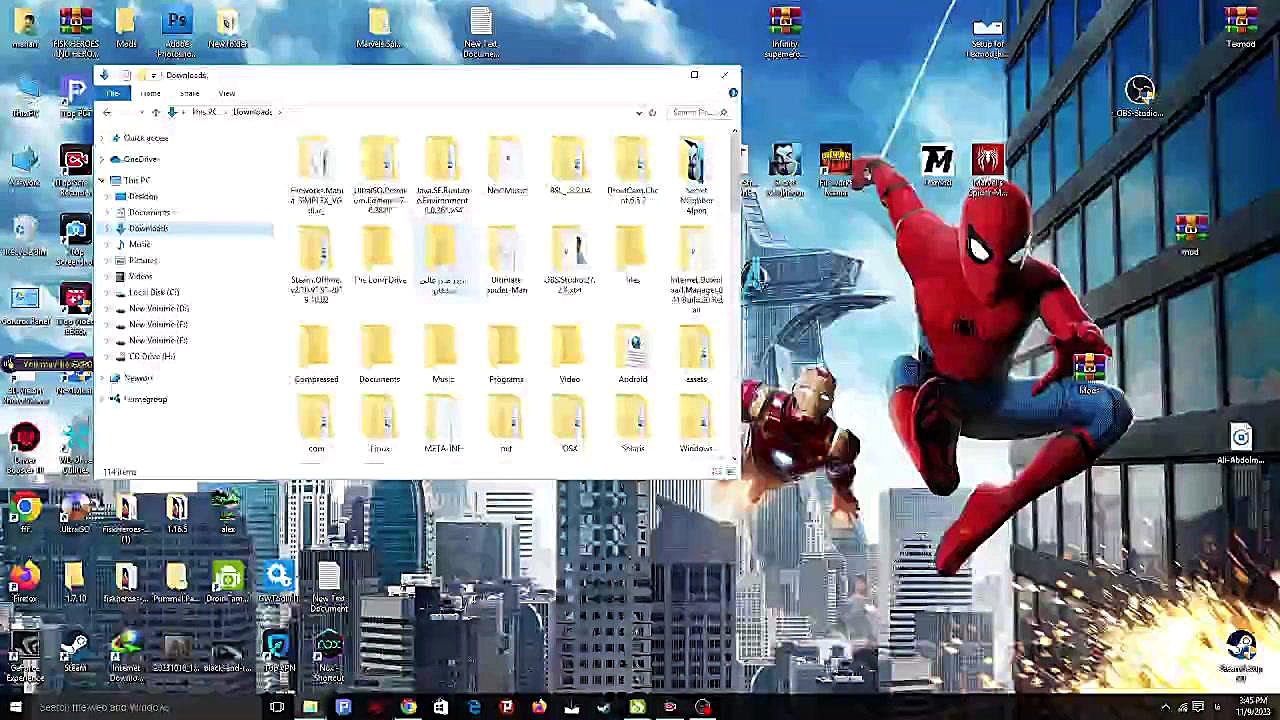Open the Nox shortcut on desktop
The height and width of the screenshot is (720, 1280).
click(329, 654)
